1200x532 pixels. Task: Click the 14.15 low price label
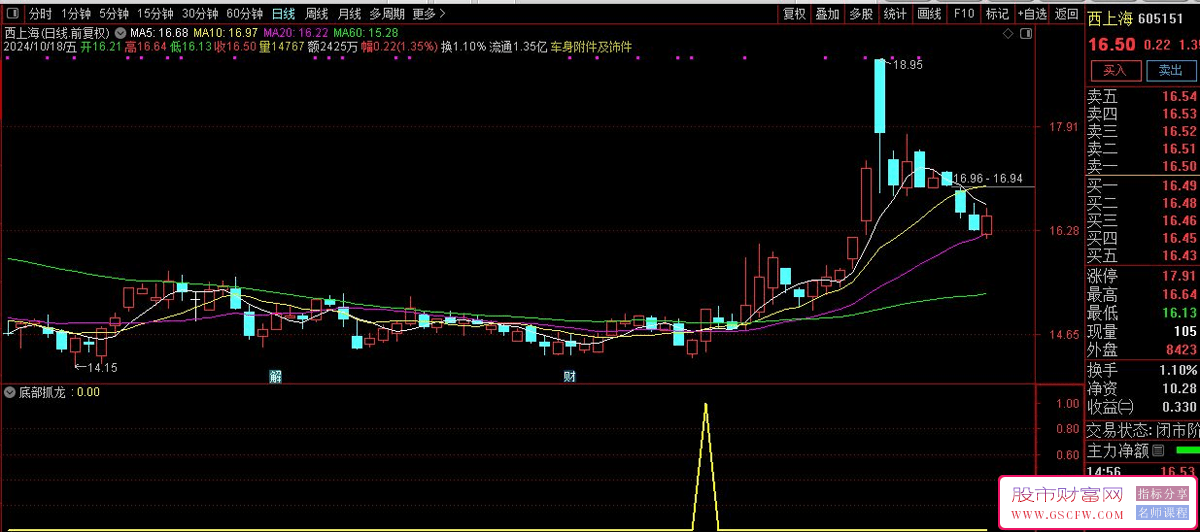coord(102,368)
